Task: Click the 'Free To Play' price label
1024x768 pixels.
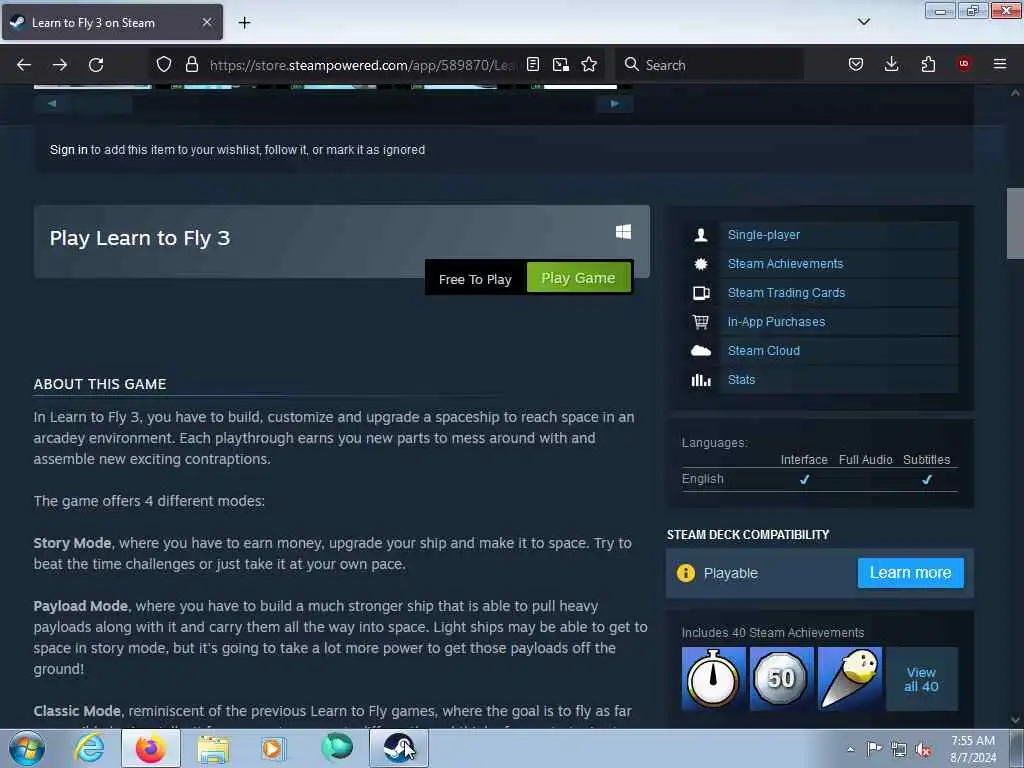Action: (475, 279)
